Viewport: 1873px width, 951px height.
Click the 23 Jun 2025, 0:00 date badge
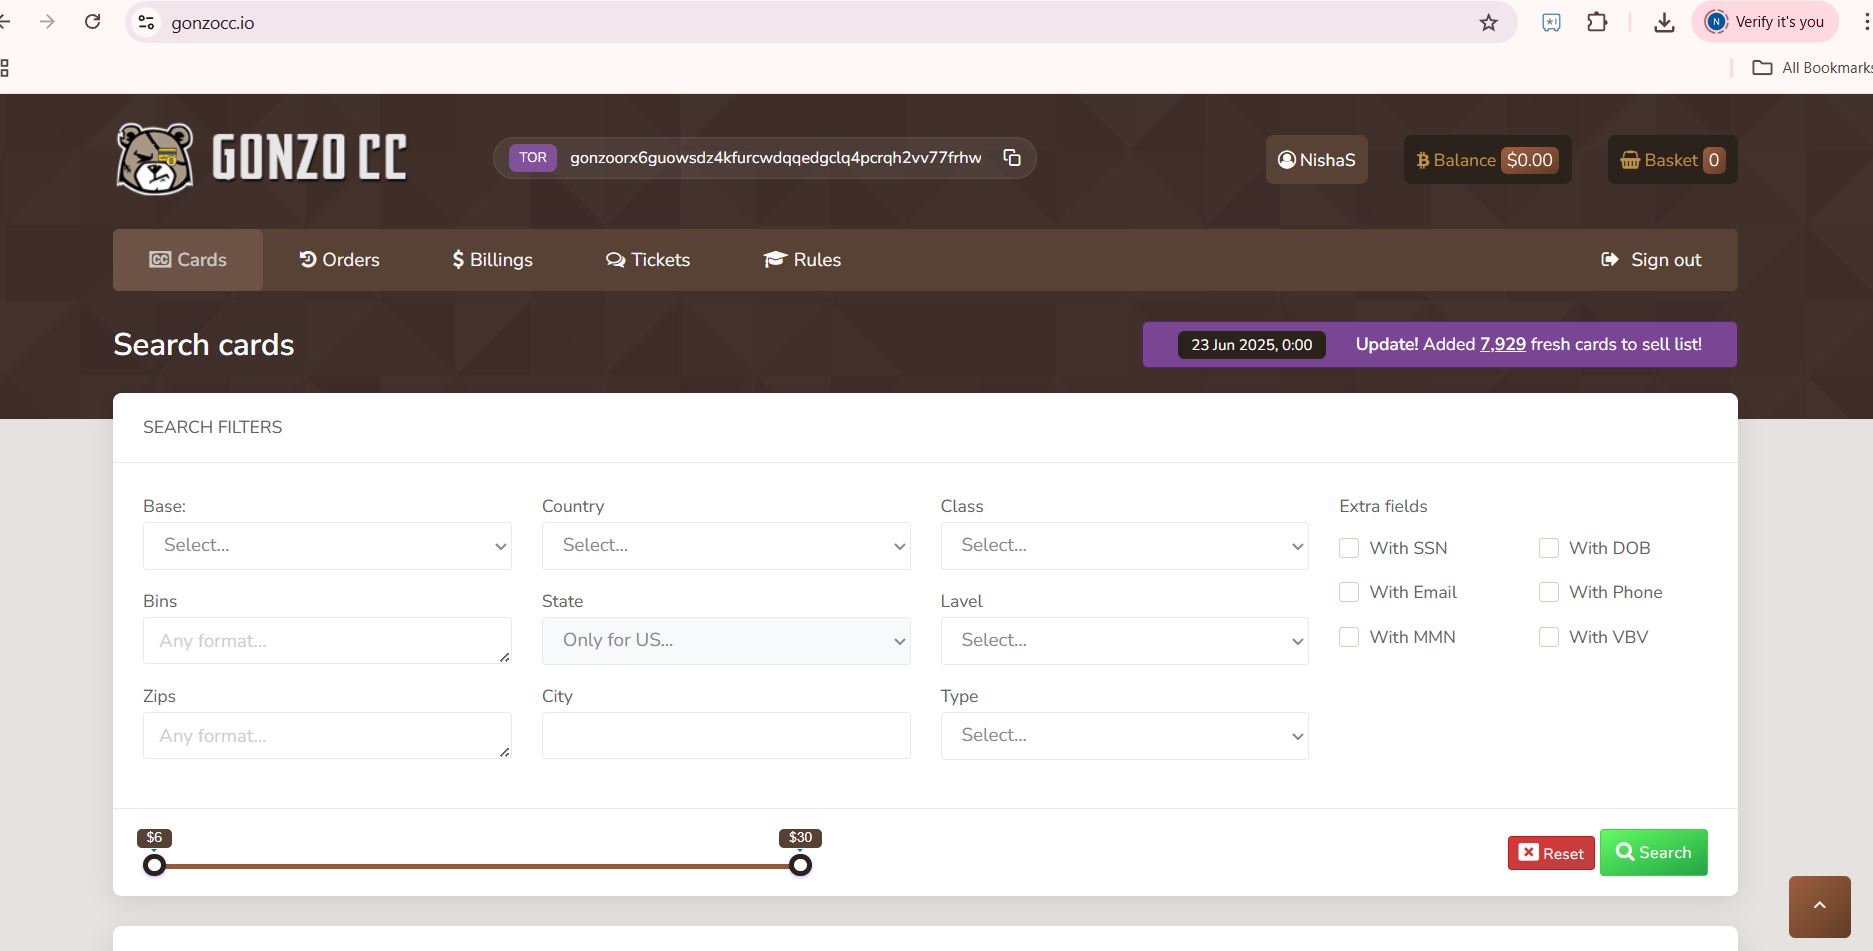(1251, 345)
